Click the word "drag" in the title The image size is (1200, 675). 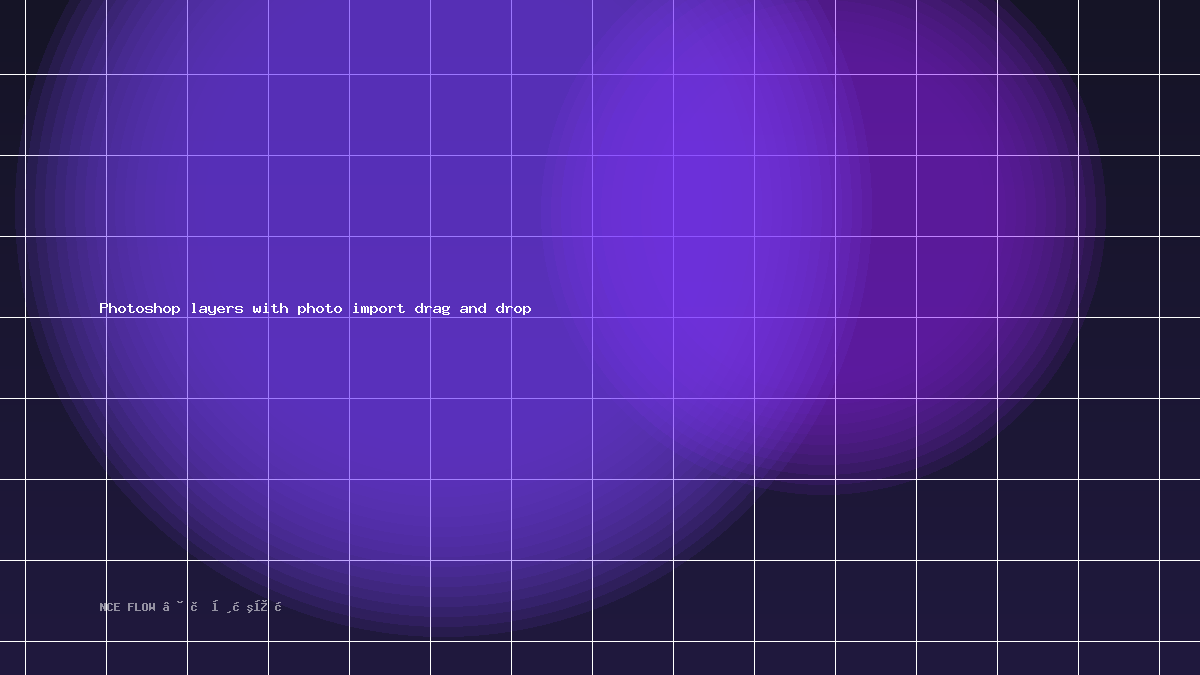pos(433,309)
